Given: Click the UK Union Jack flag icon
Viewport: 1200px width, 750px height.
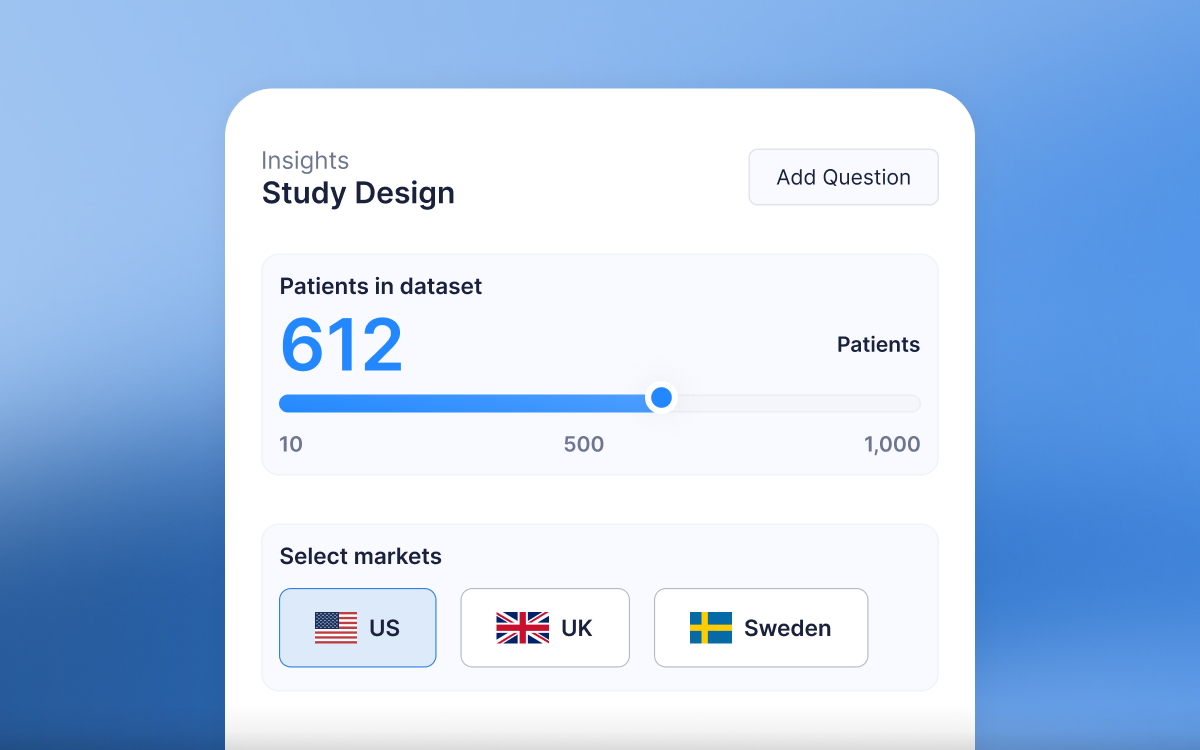Looking at the screenshot, I should (x=522, y=628).
